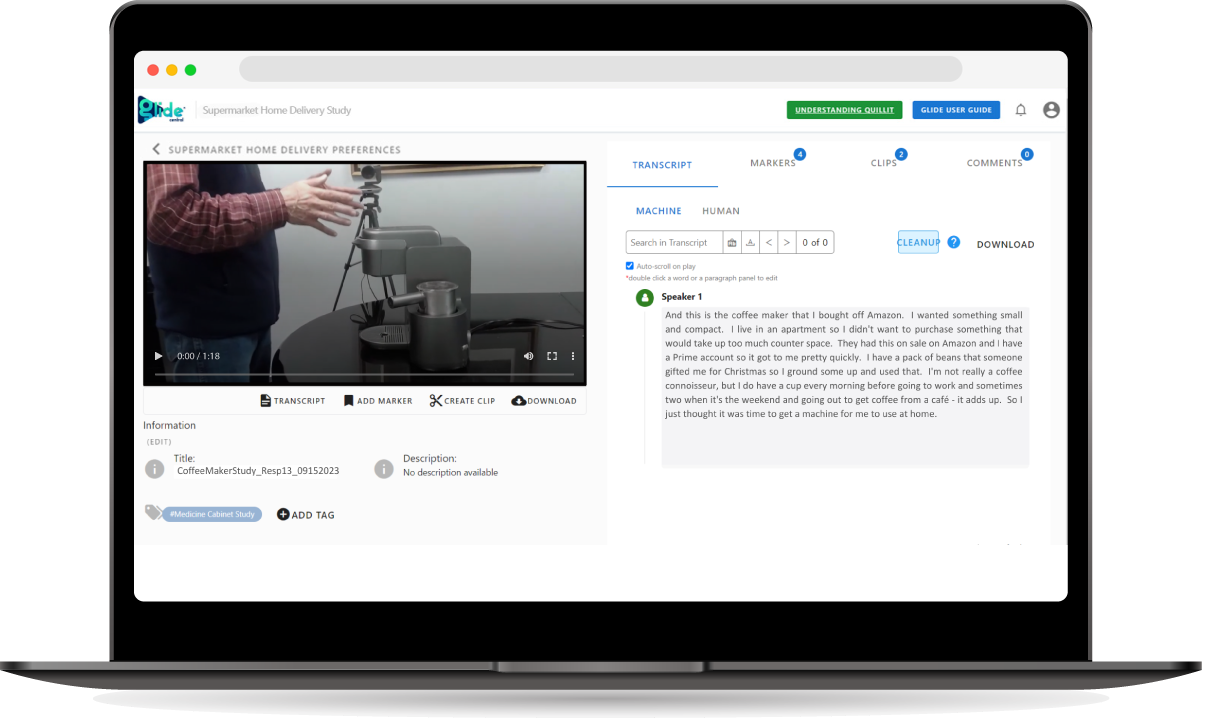Viewport: 1212px width, 720px height.
Task: Toggle the Auto-scroll on play checkbox
Action: pos(630,266)
